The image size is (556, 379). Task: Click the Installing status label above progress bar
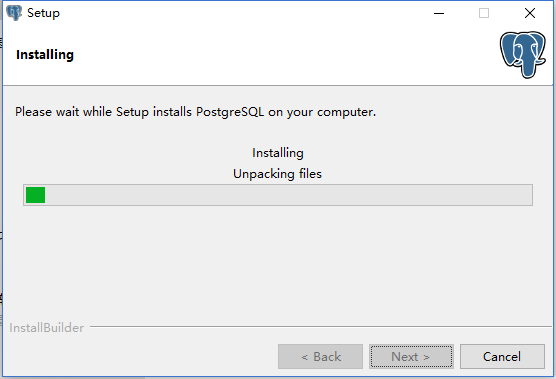(278, 153)
